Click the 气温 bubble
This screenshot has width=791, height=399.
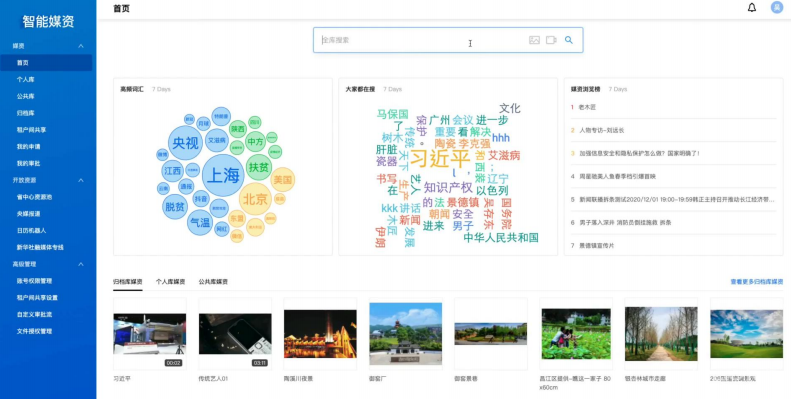200,222
